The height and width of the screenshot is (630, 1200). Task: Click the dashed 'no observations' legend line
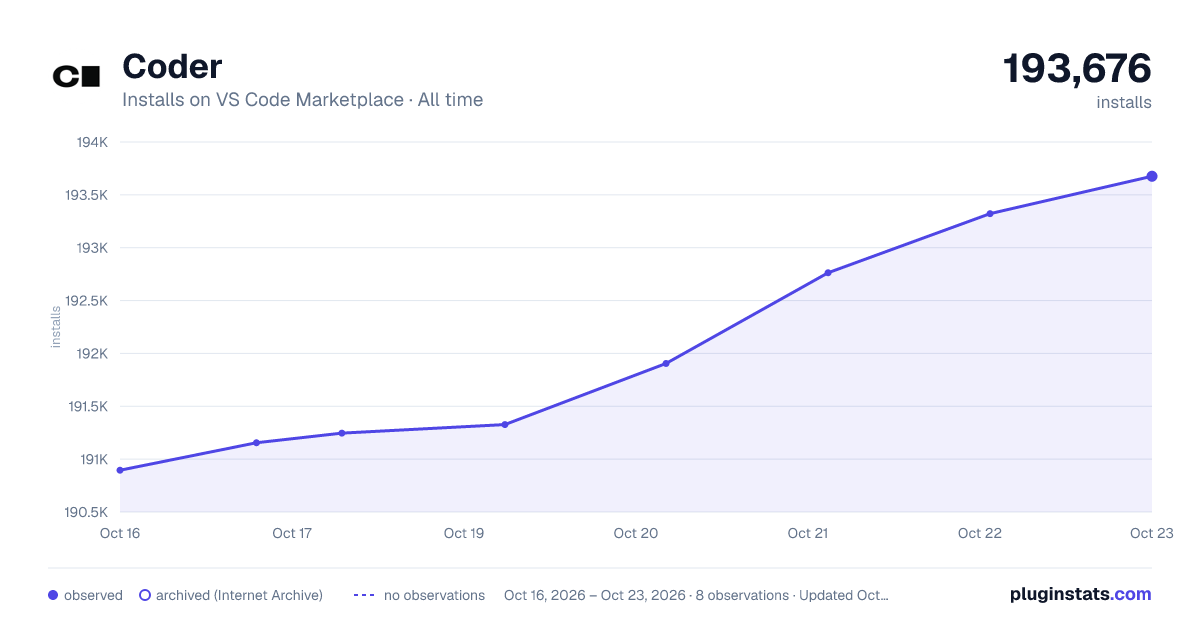click(364, 595)
